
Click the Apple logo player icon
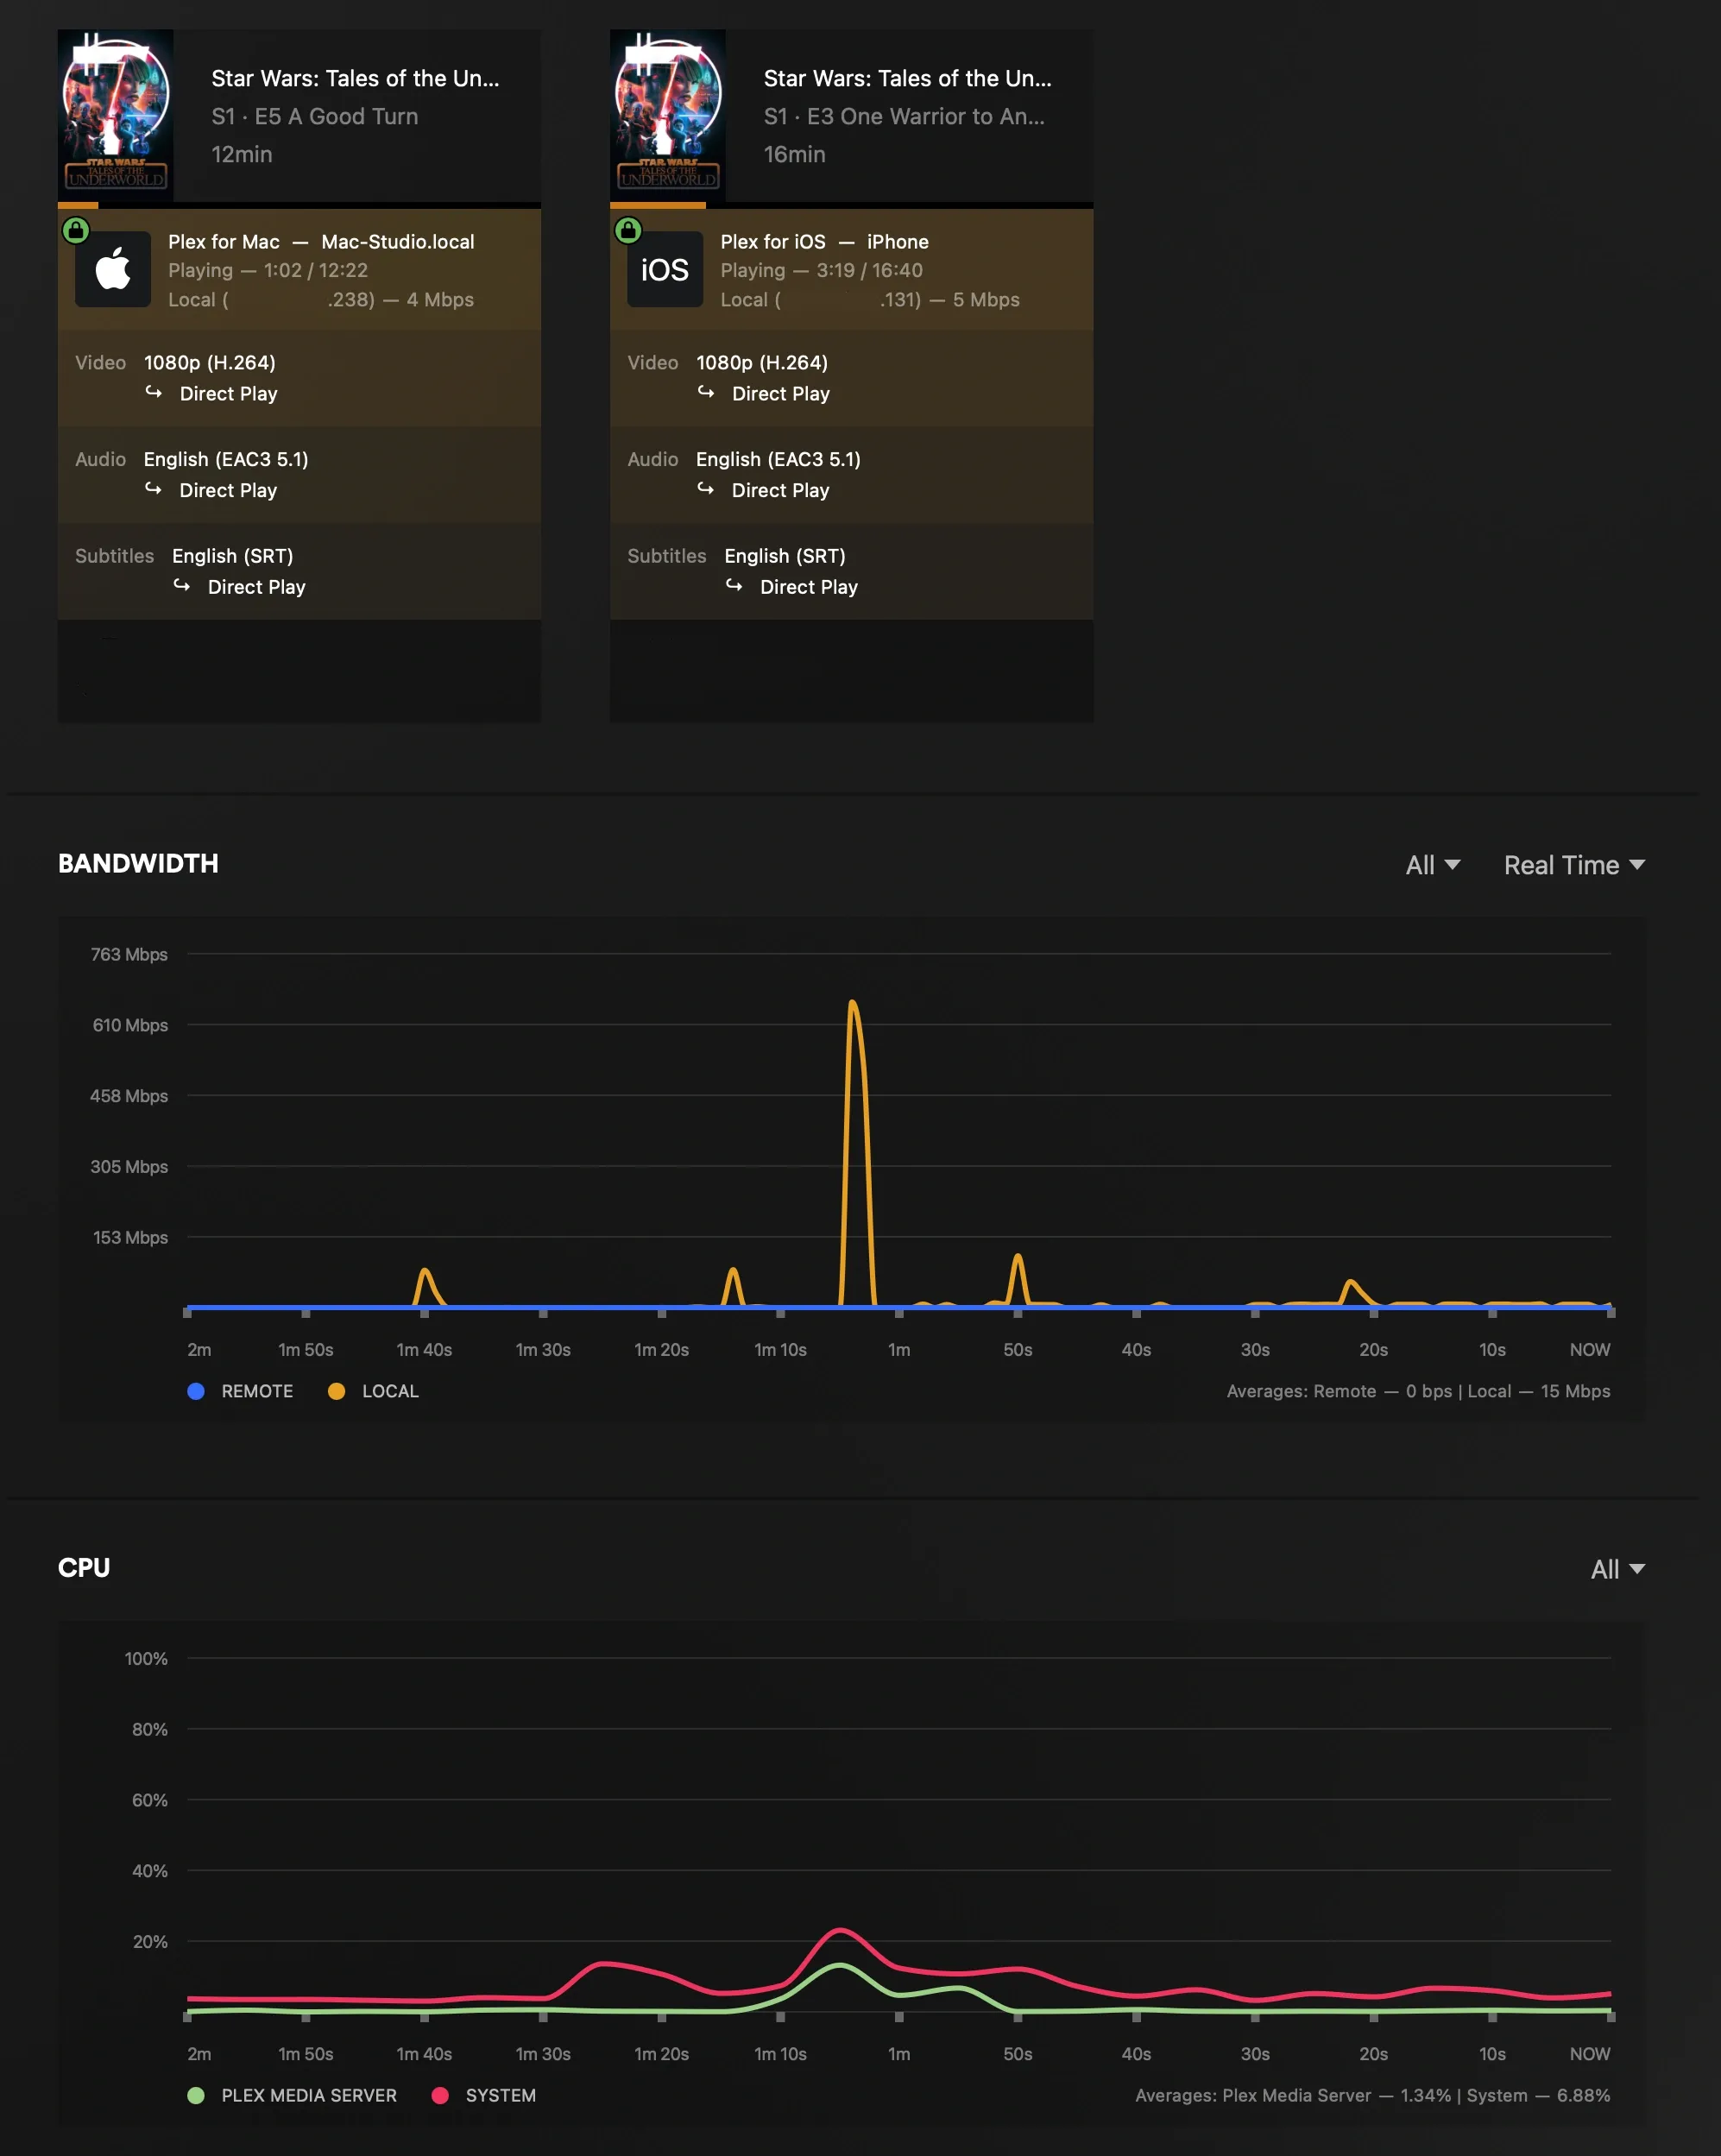tap(113, 270)
